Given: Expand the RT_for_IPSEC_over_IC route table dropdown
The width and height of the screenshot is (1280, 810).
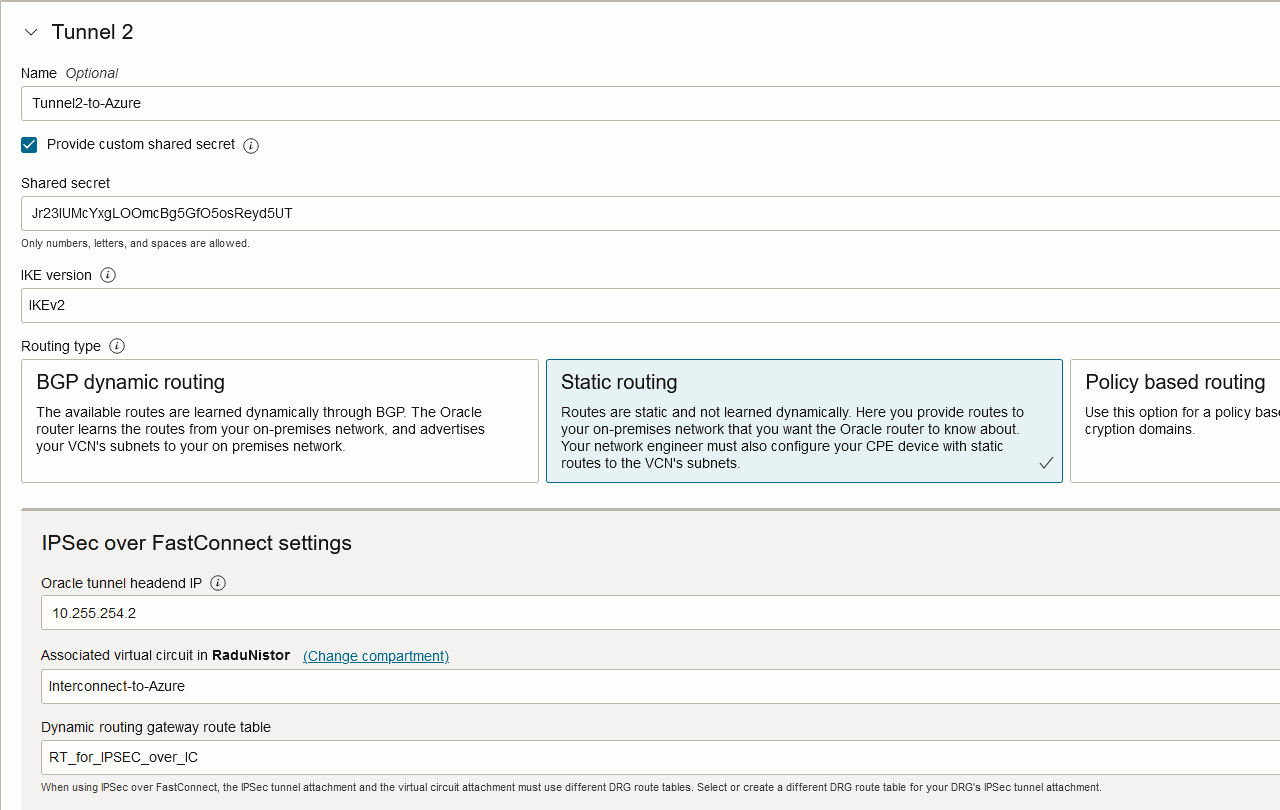Looking at the screenshot, I should click(x=660, y=757).
